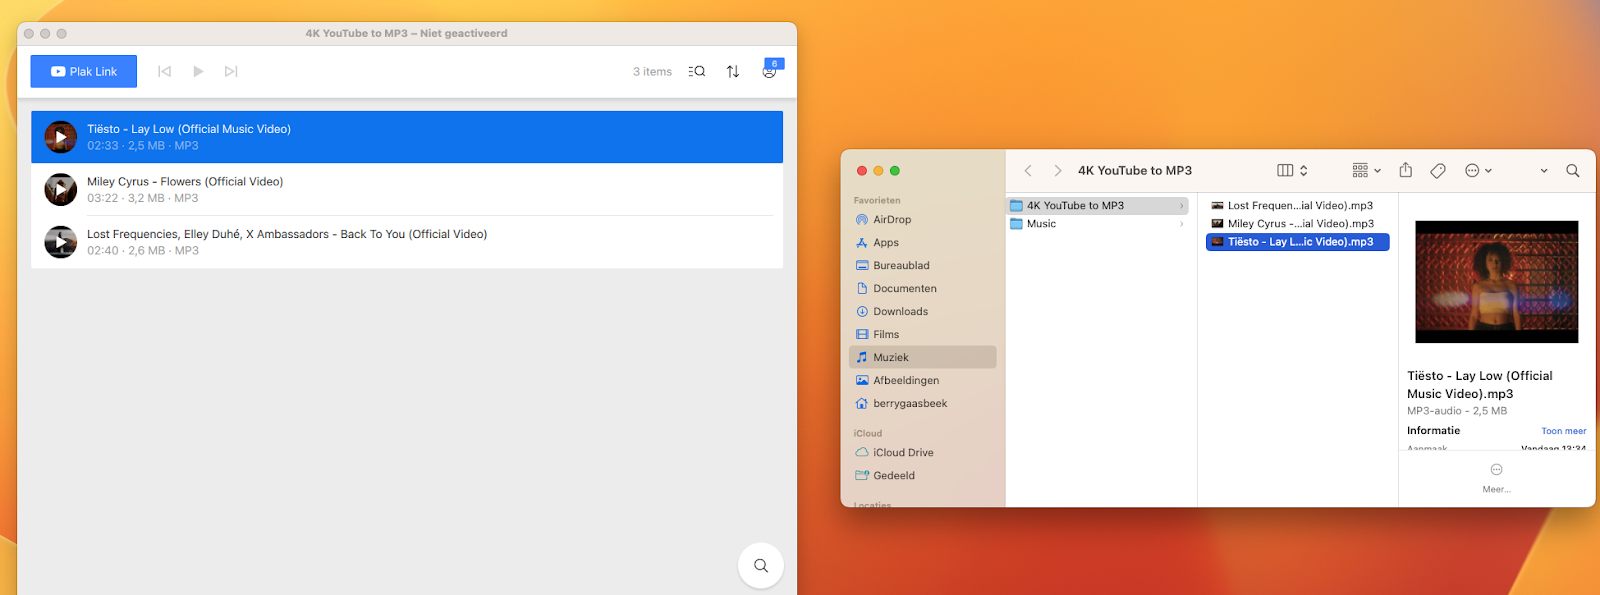Open the Finder action ellipsis dropdown
This screenshot has height=595, width=1600.
pos(1478,171)
